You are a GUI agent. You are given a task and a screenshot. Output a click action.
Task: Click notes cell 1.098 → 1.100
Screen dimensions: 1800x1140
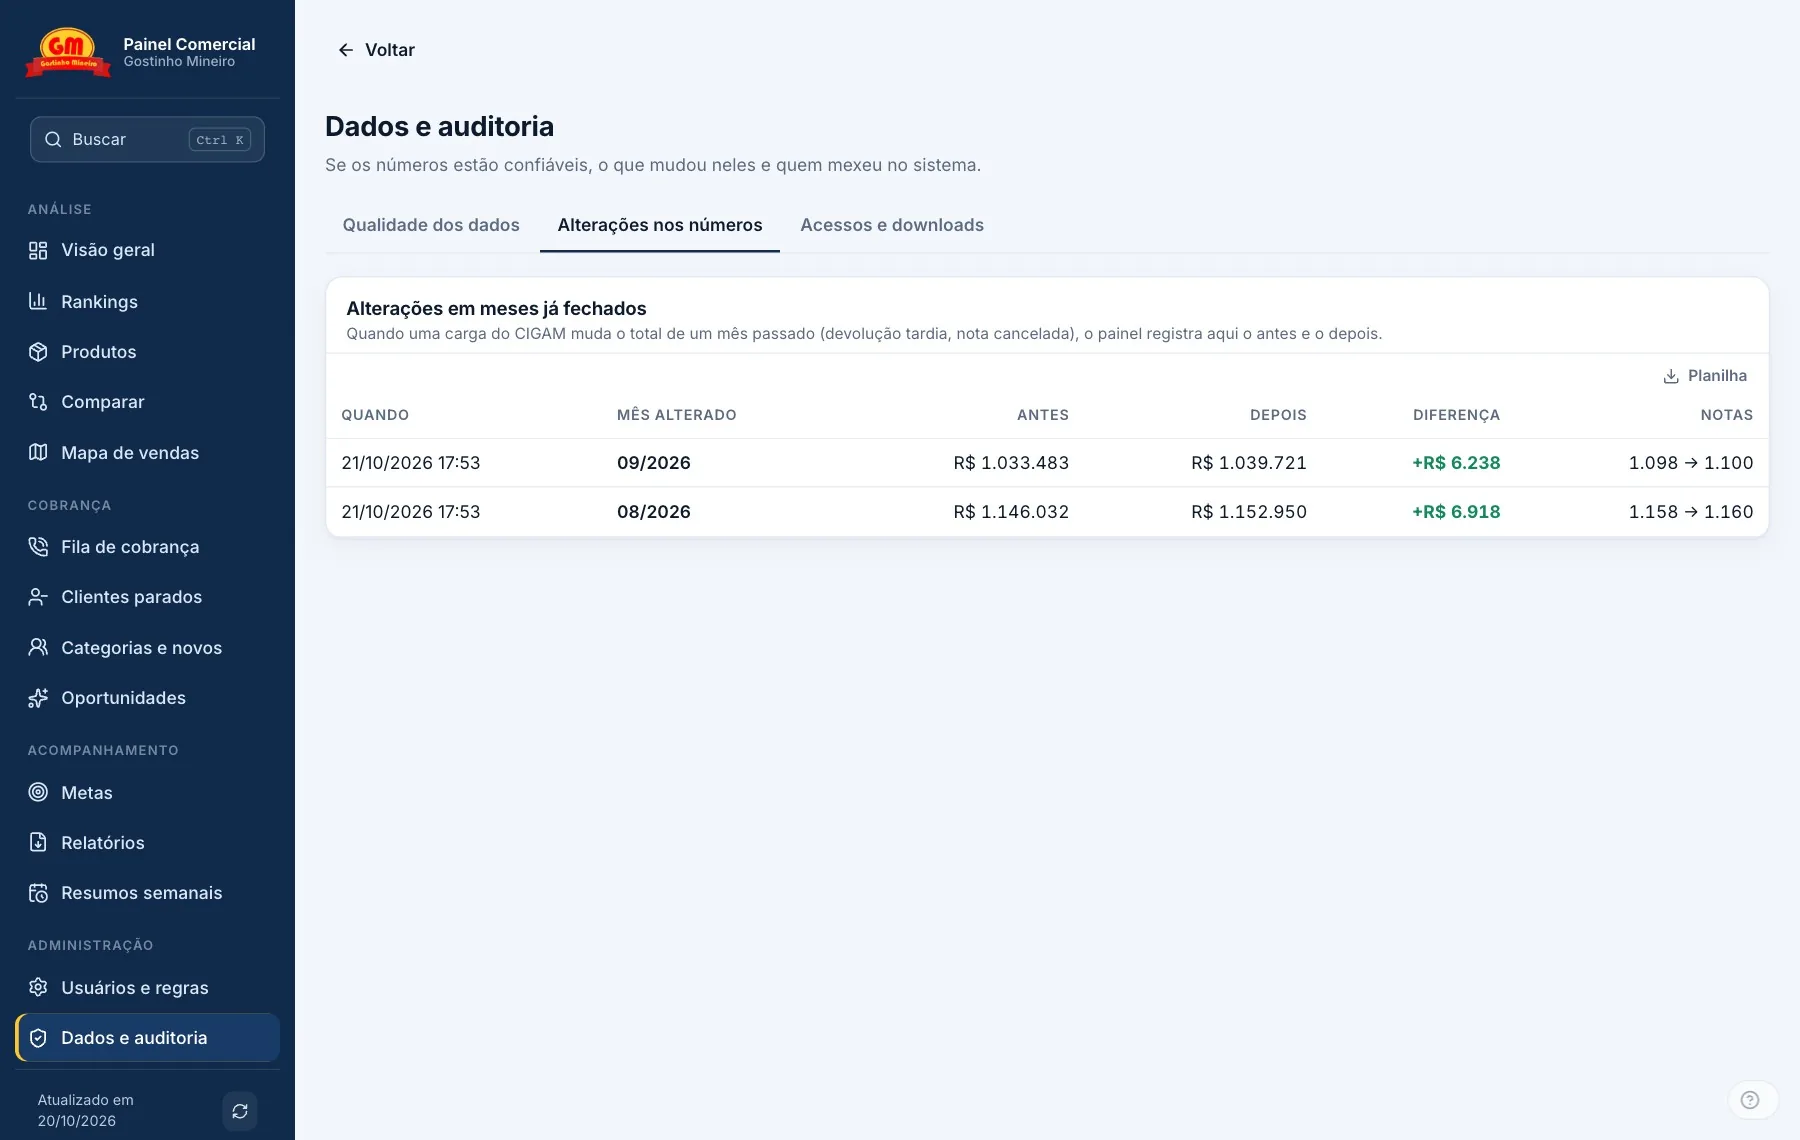[x=1691, y=463]
